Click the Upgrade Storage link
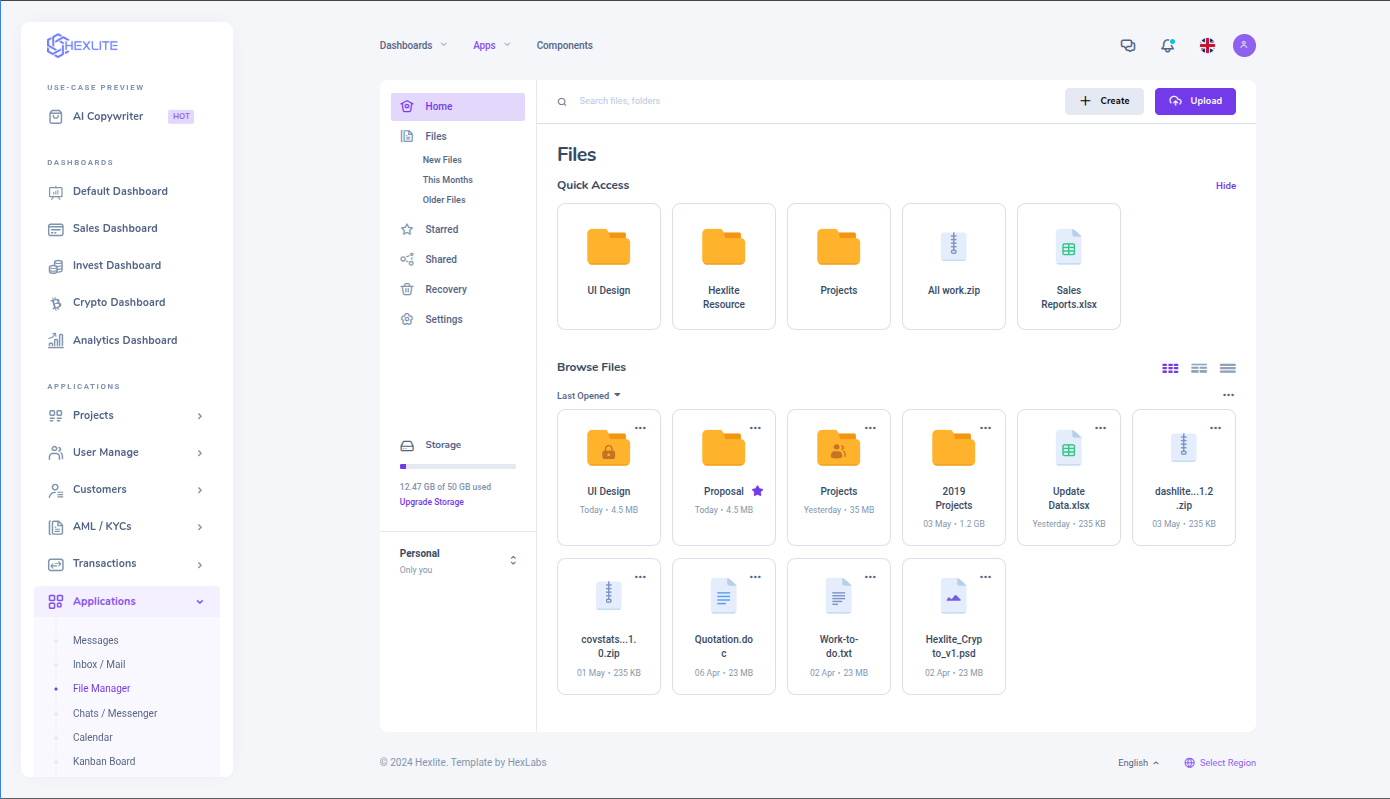 [x=431, y=502]
